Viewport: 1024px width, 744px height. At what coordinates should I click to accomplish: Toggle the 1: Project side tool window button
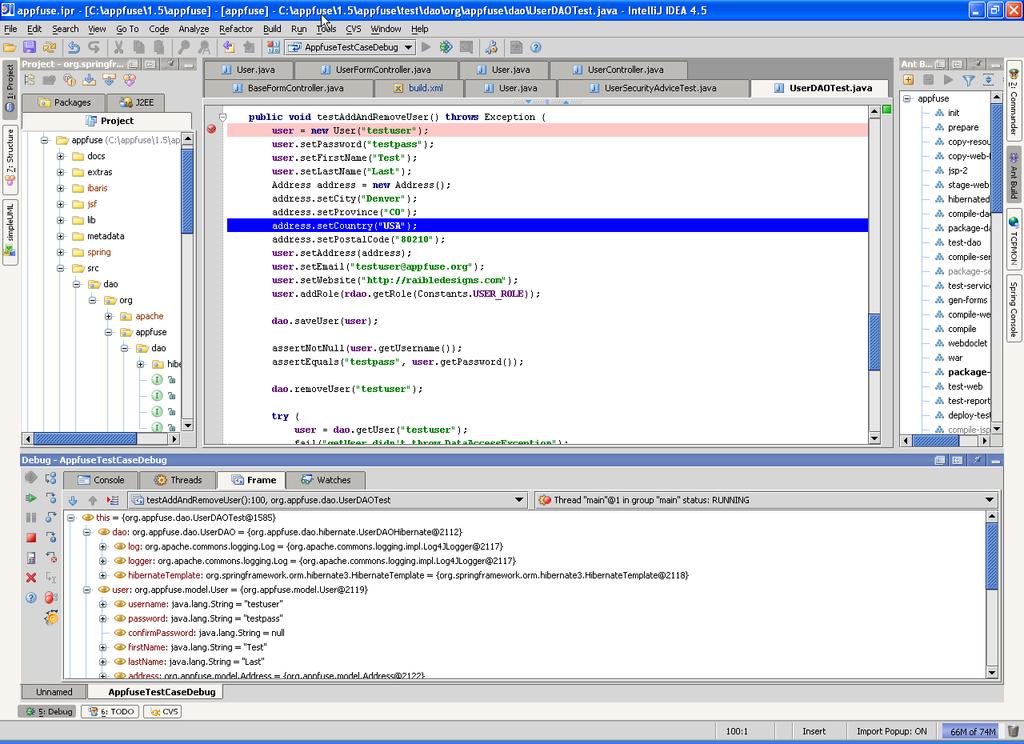(10, 89)
